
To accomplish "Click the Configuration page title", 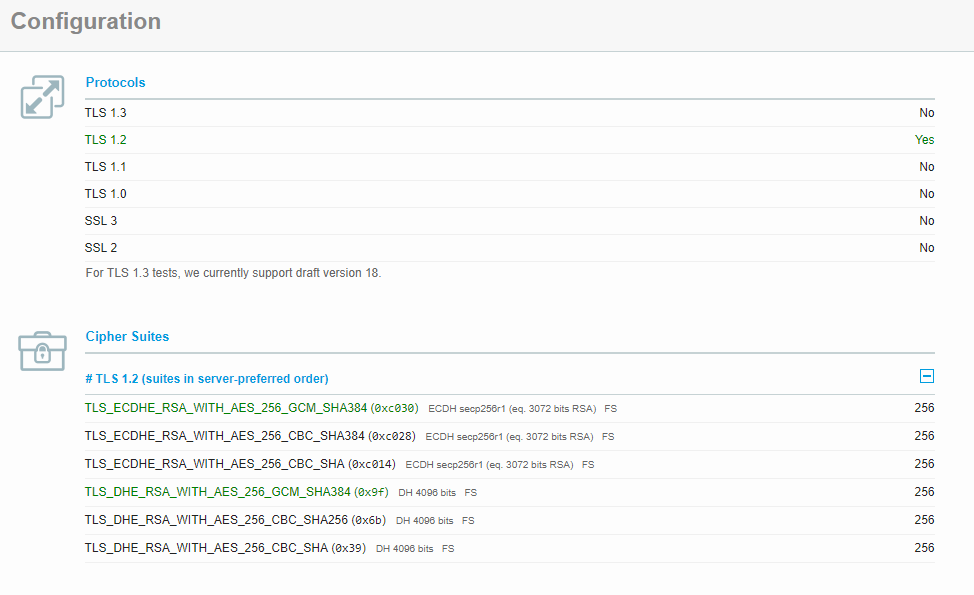I will click(x=86, y=22).
